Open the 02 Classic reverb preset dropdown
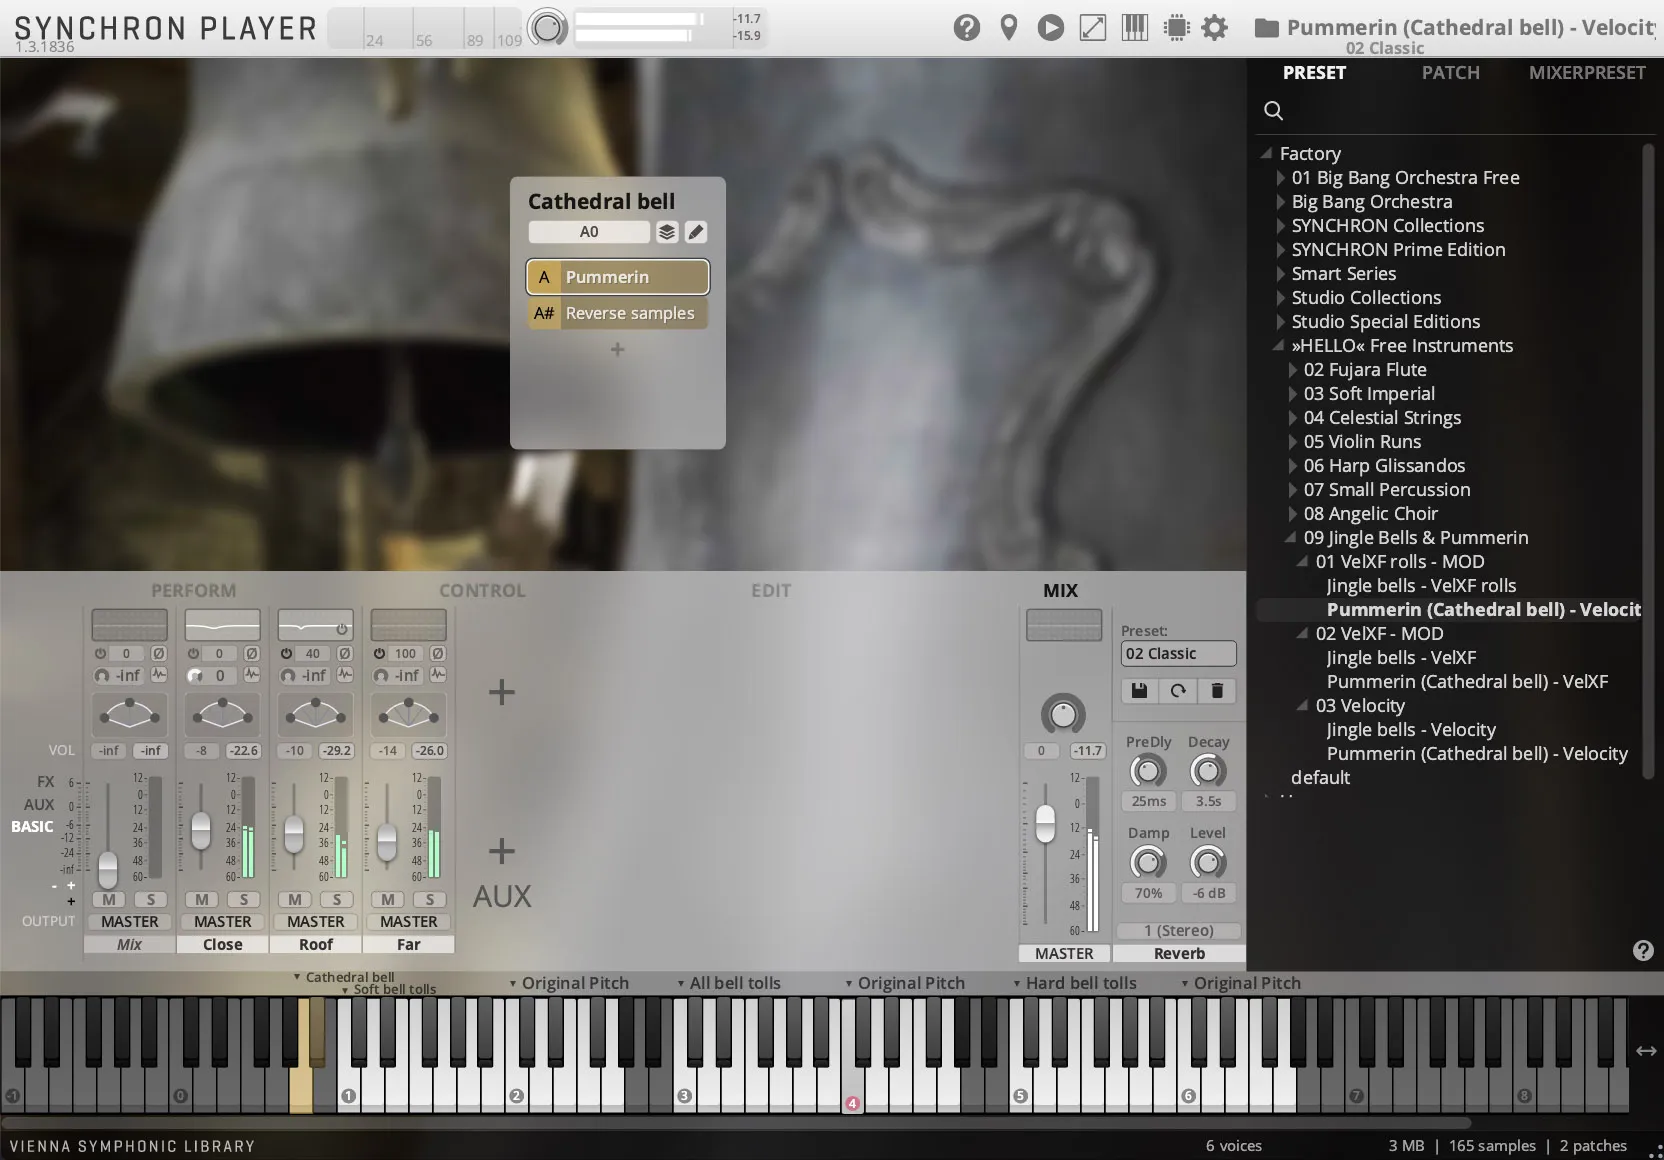The width and height of the screenshot is (1664, 1160). pyautogui.click(x=1178, y=654)
